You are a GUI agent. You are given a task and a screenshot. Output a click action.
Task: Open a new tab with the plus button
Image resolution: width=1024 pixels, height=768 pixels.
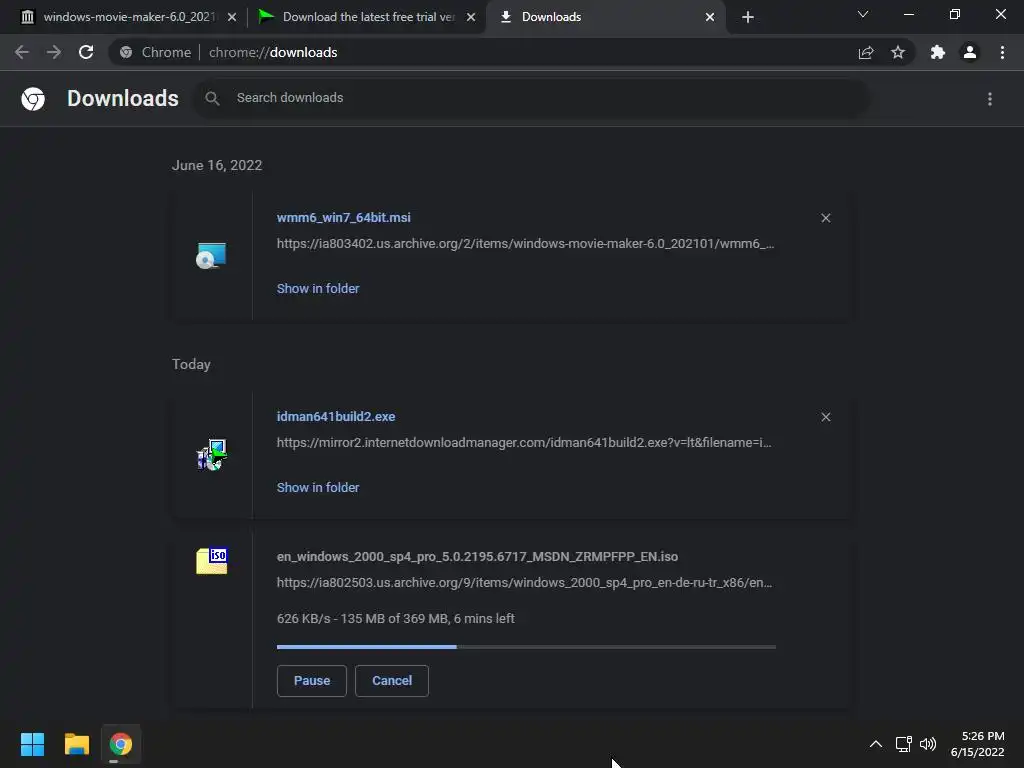748,17
